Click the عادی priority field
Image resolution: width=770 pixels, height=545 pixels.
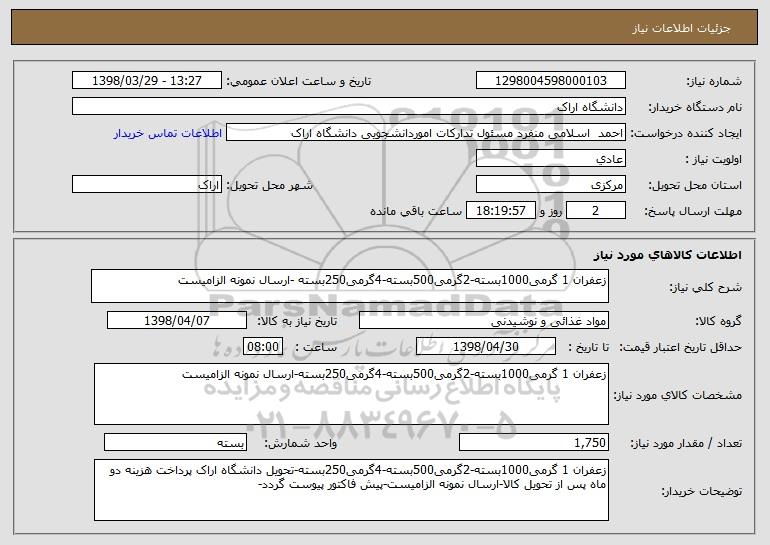pos(550,159)
